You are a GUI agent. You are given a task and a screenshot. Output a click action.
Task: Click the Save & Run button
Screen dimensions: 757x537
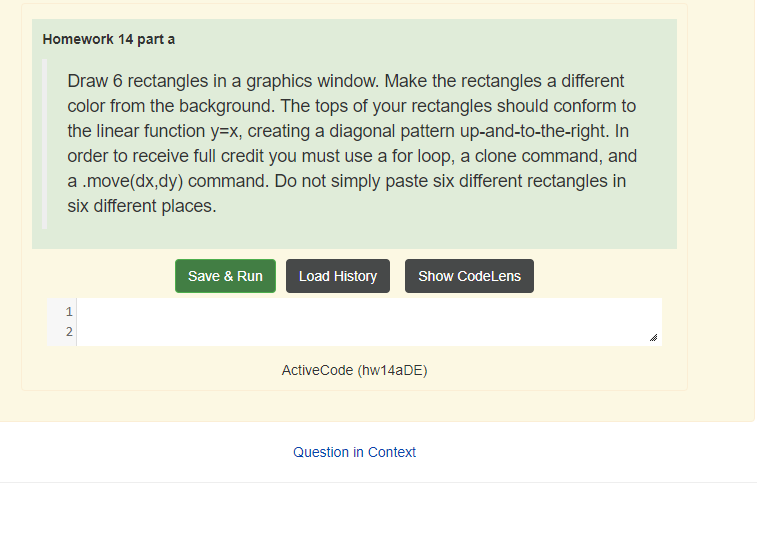[x=225, y=276]
